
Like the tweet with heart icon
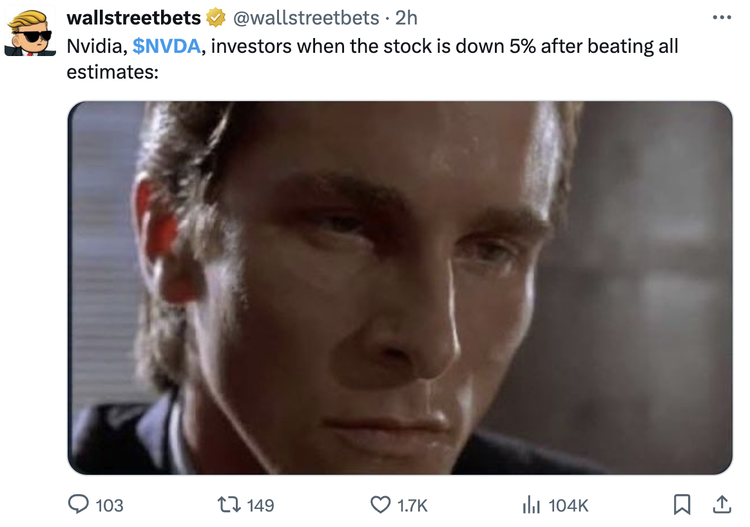(380, 505)
